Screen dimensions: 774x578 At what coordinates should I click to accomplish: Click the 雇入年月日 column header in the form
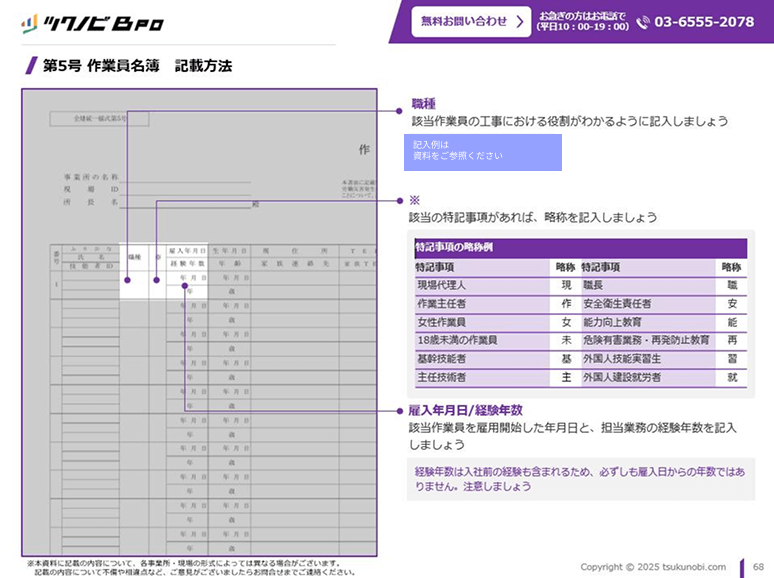click(x=187, y=251)
